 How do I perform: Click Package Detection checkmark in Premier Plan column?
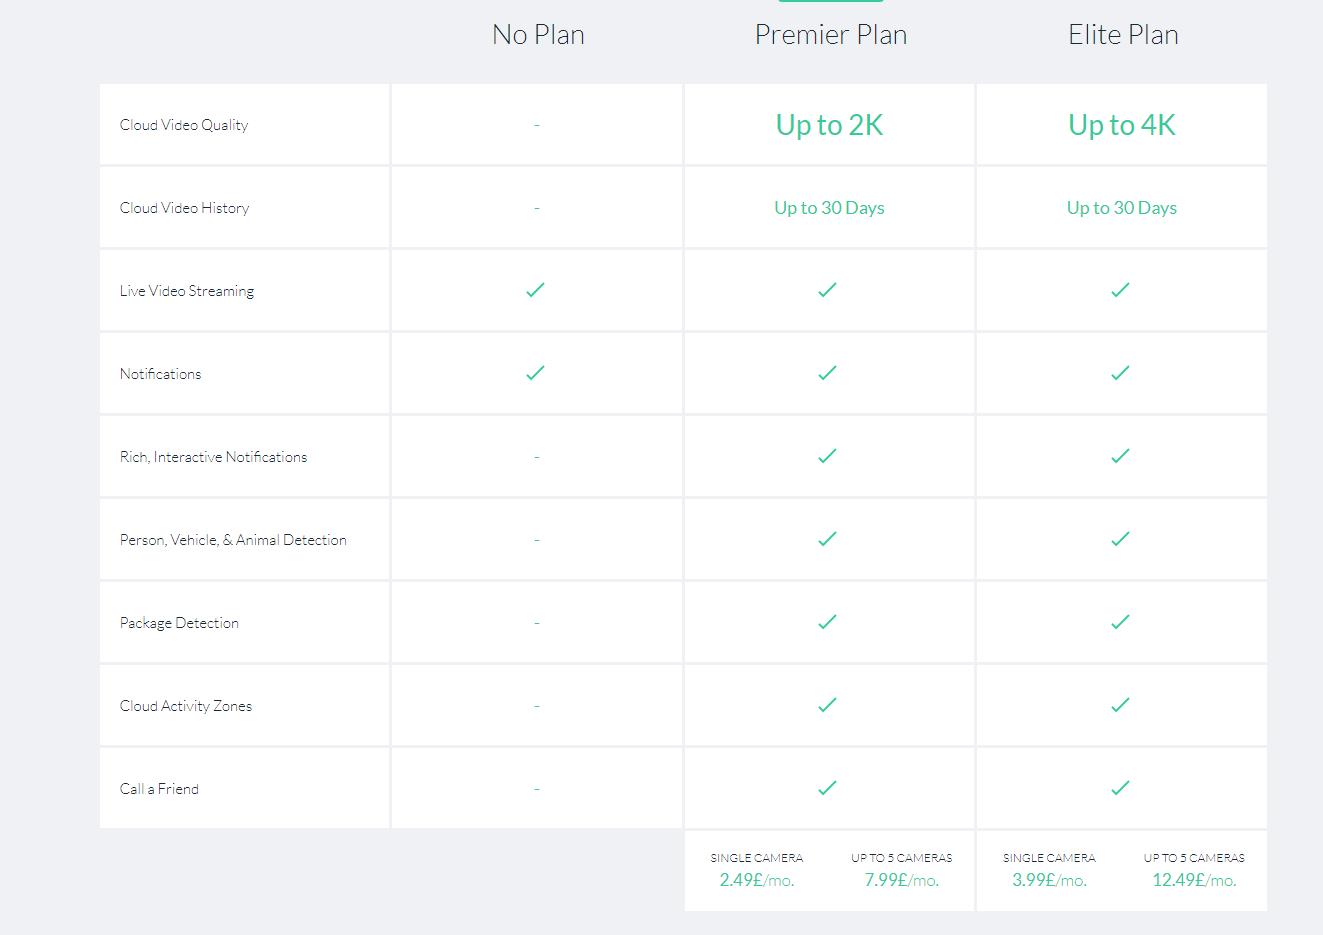827,622
